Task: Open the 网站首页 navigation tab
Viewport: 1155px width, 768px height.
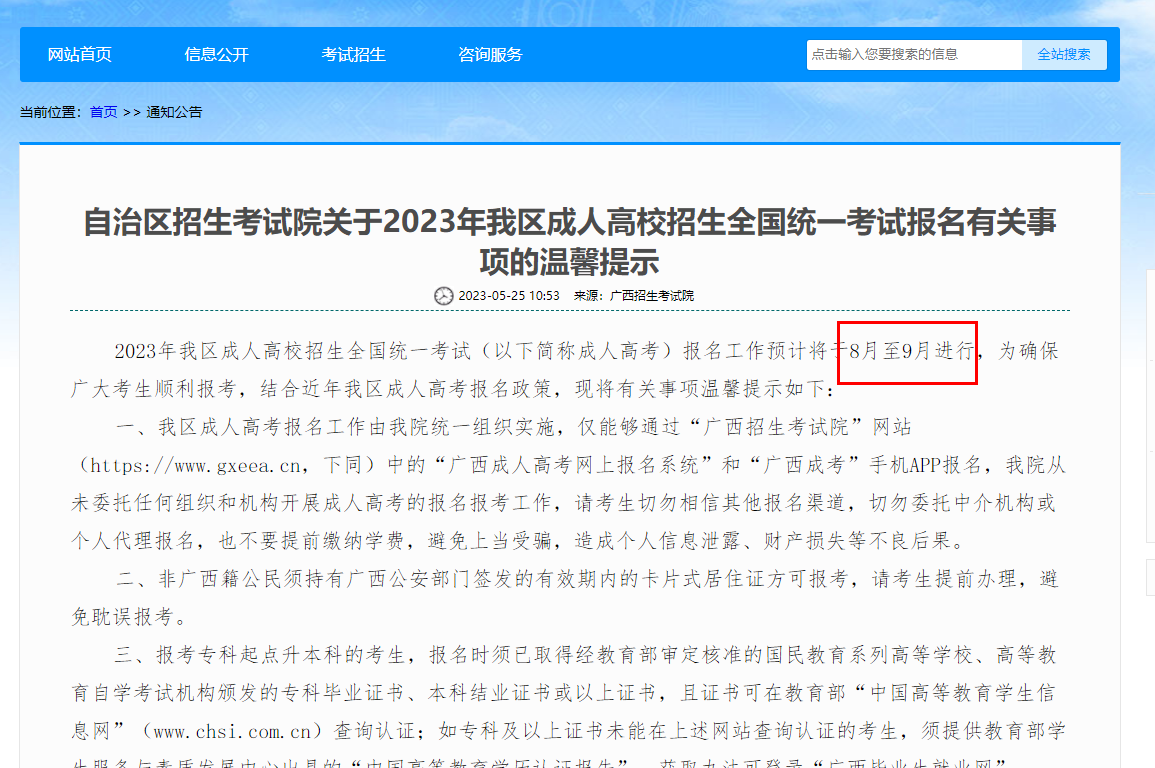Action: (x=80, y=55)
